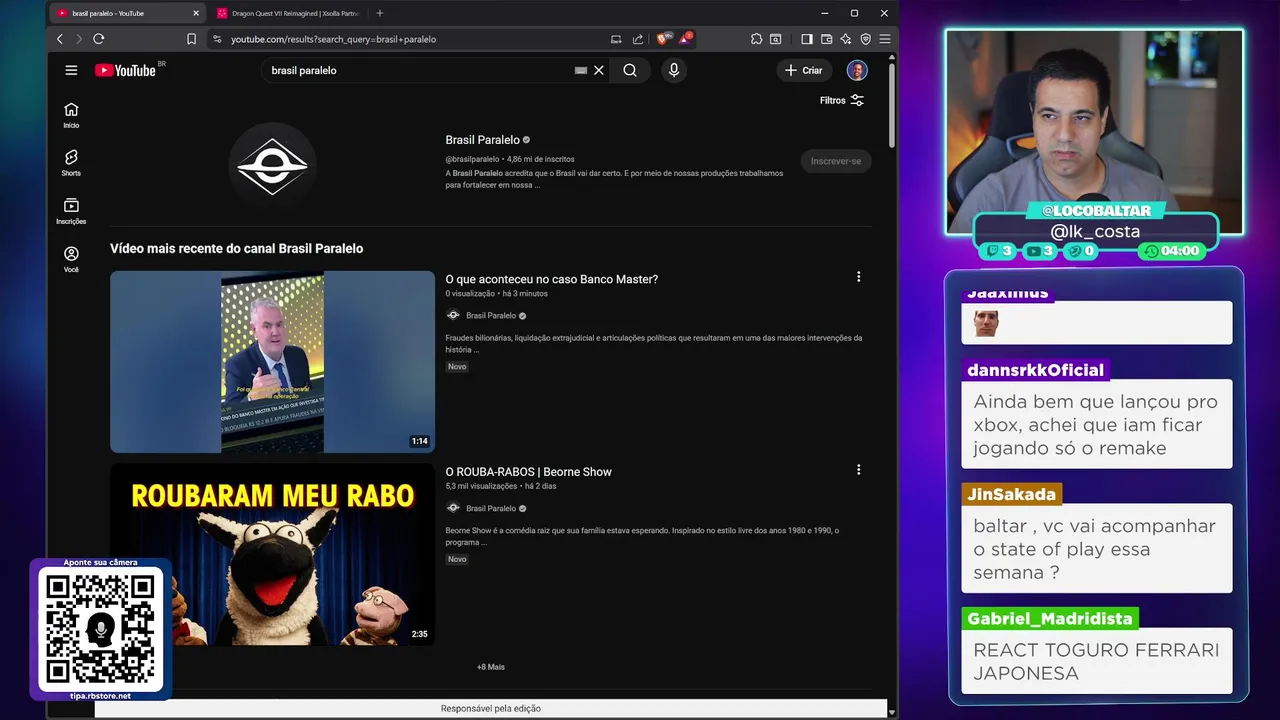This screenshot has width=1280, height=720.
Task: Click the Gabriel_Madridista chat username
Action: (x=1049, y=619)
